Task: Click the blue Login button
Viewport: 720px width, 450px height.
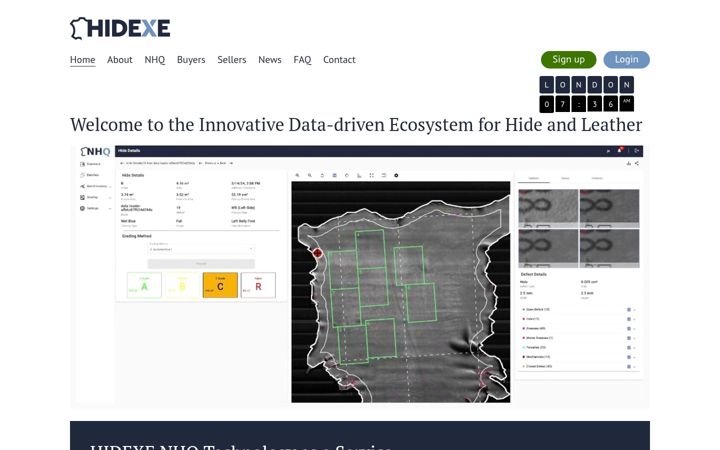Action: 626,60
